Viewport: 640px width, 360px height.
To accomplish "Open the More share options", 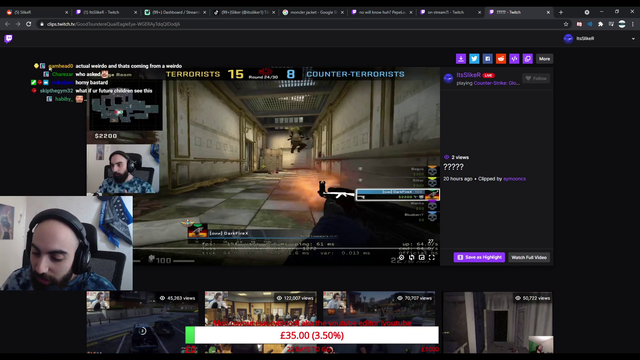I will 544,59.
